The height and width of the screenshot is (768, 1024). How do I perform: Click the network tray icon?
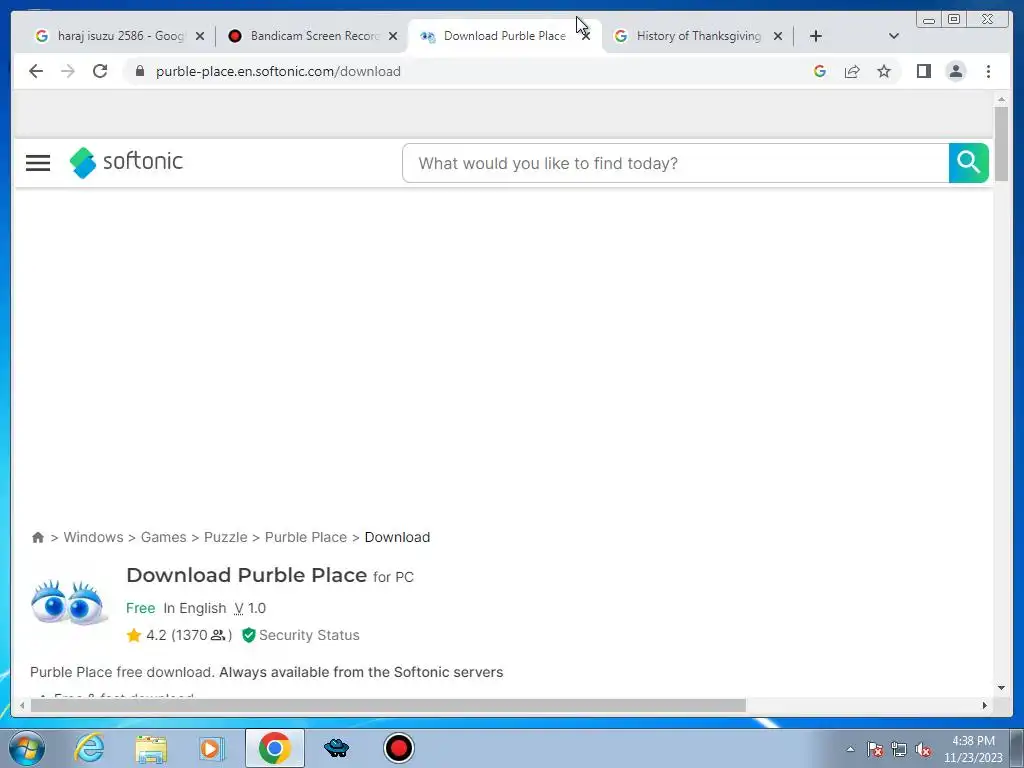tap(899, 749)
